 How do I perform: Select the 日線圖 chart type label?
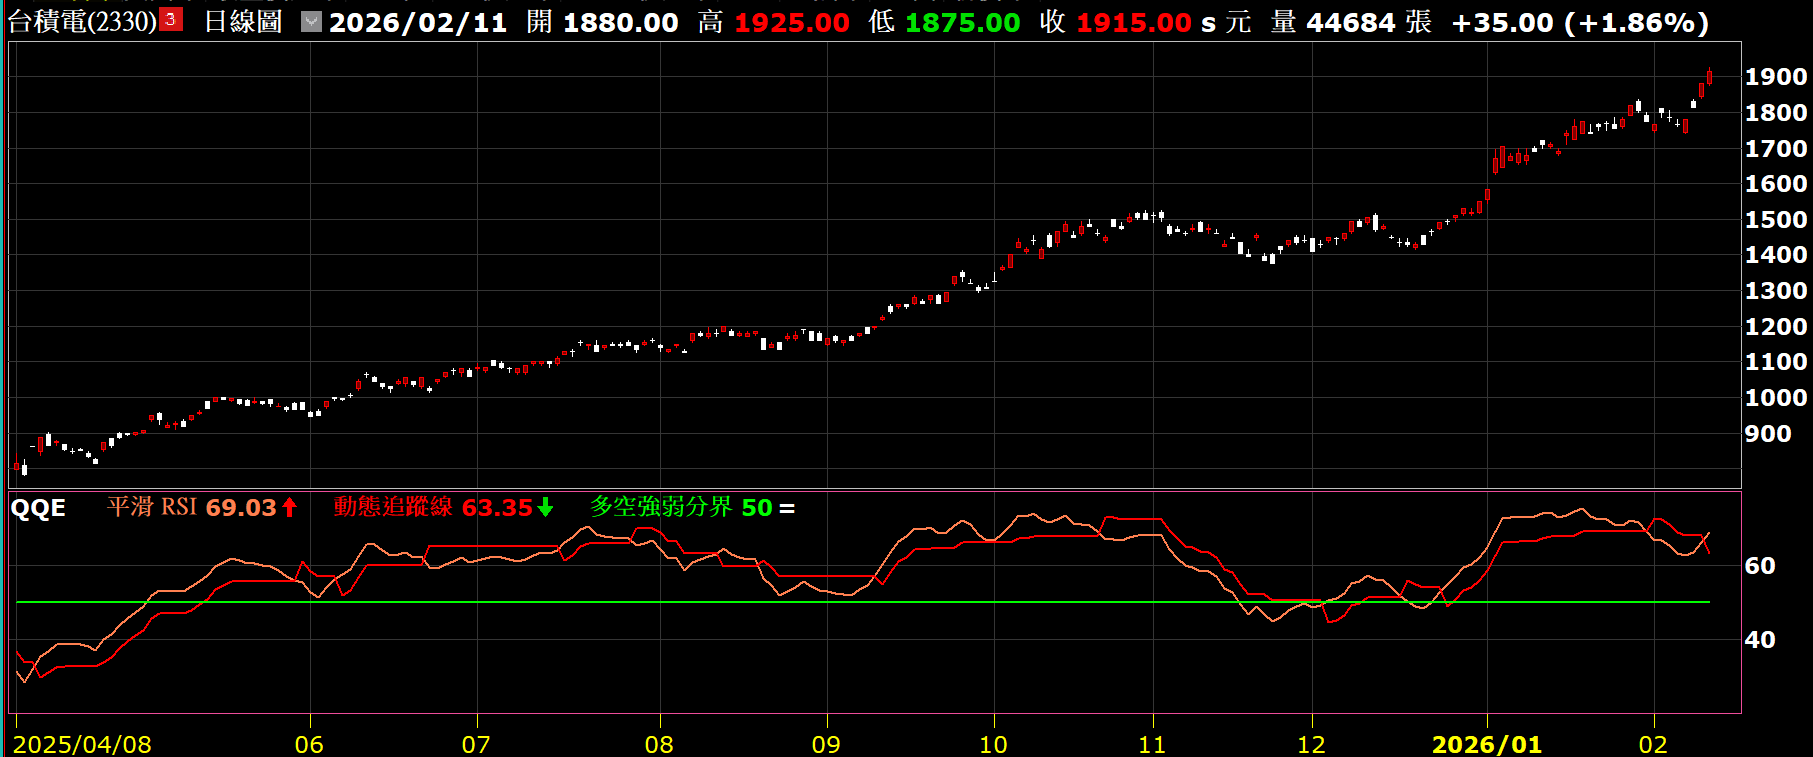click(x=243, y=21)
